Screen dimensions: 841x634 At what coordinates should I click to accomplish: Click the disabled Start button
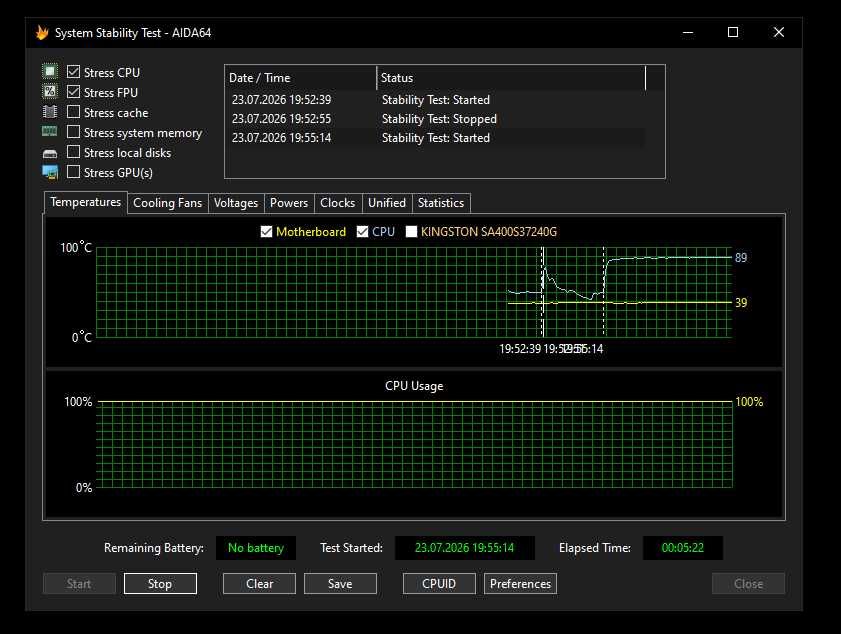pos(79,584)
